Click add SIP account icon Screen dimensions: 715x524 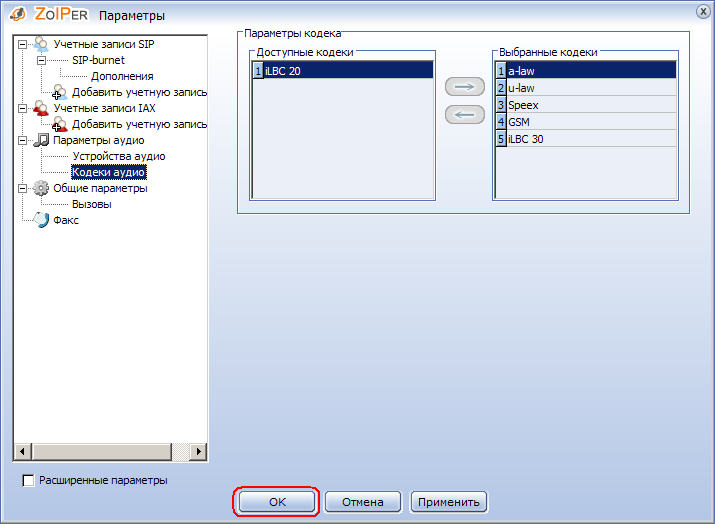click(x=60, y=92)
